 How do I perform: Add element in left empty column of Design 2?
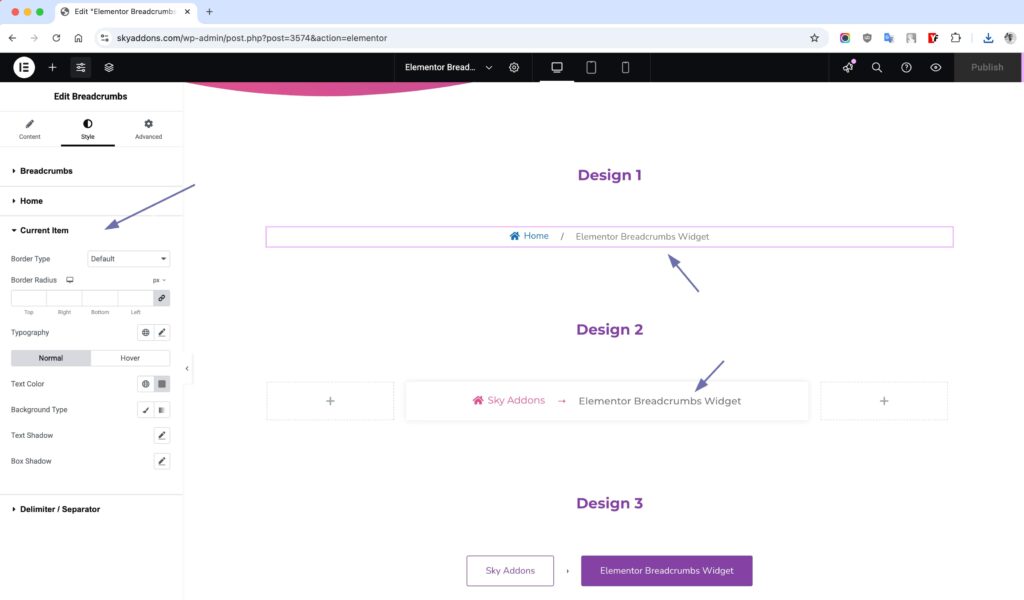point(330,401)
